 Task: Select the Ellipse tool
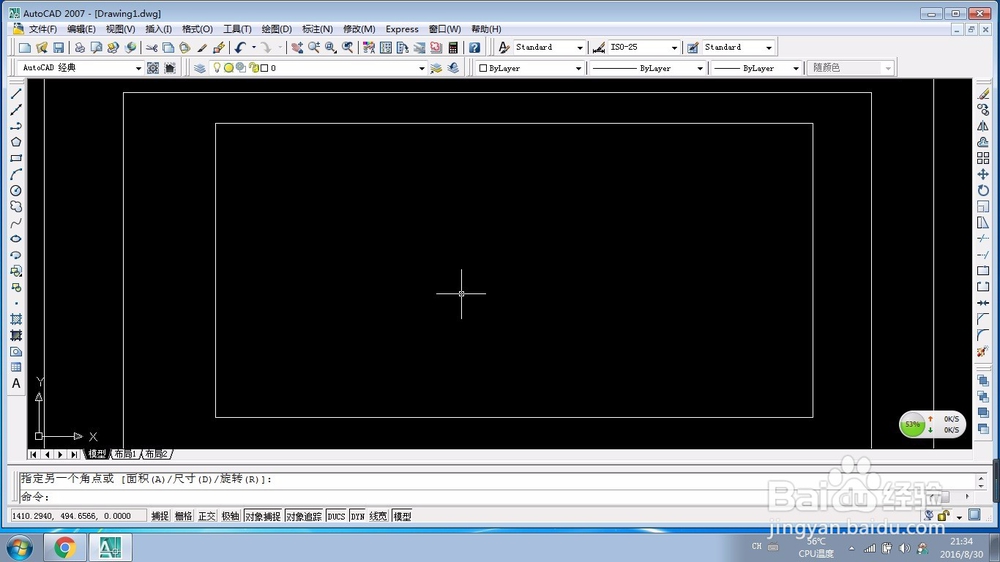[16, 239]
